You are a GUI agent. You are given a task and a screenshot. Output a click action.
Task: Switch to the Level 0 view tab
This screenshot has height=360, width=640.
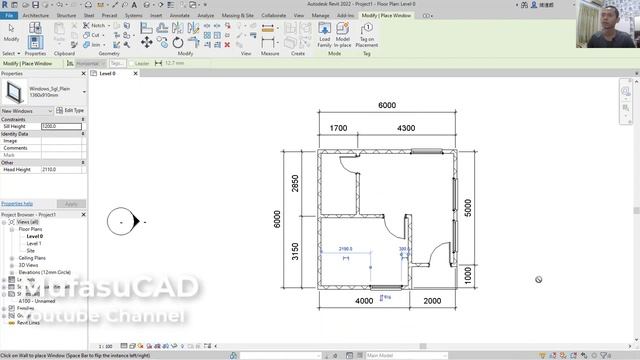coord(108,73)
